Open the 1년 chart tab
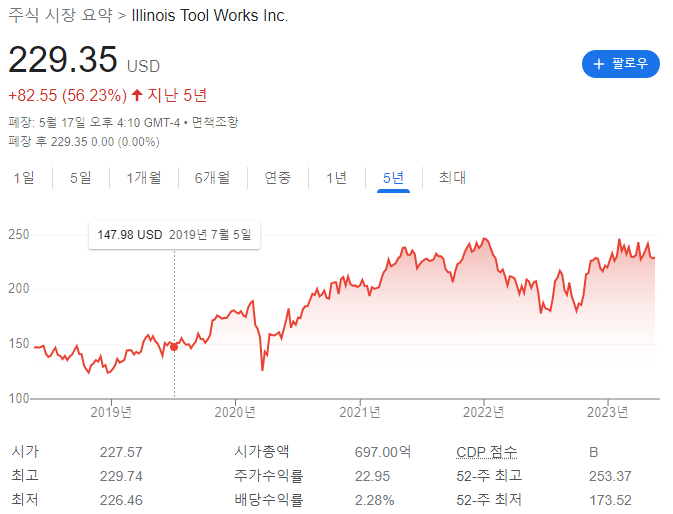This screenshot has height=514, width=673. point(336,177)
